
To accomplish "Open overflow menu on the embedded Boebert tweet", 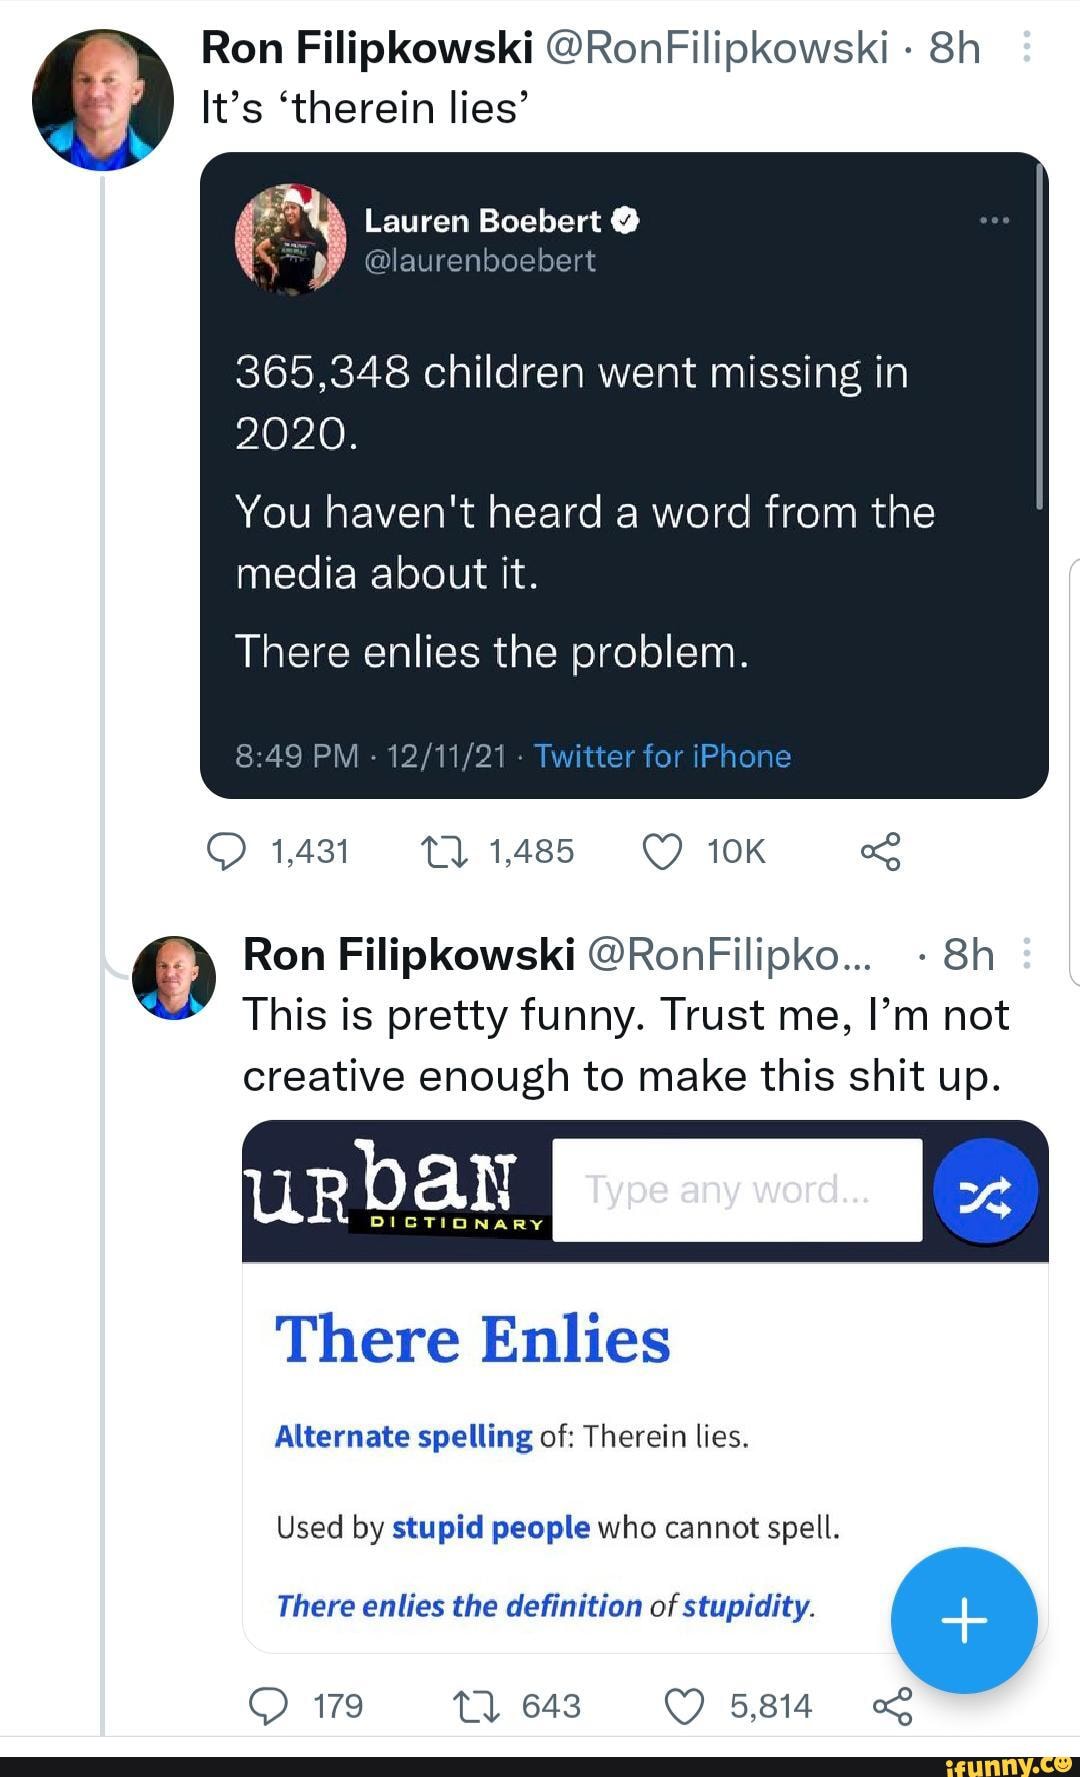I will (993, 218).
